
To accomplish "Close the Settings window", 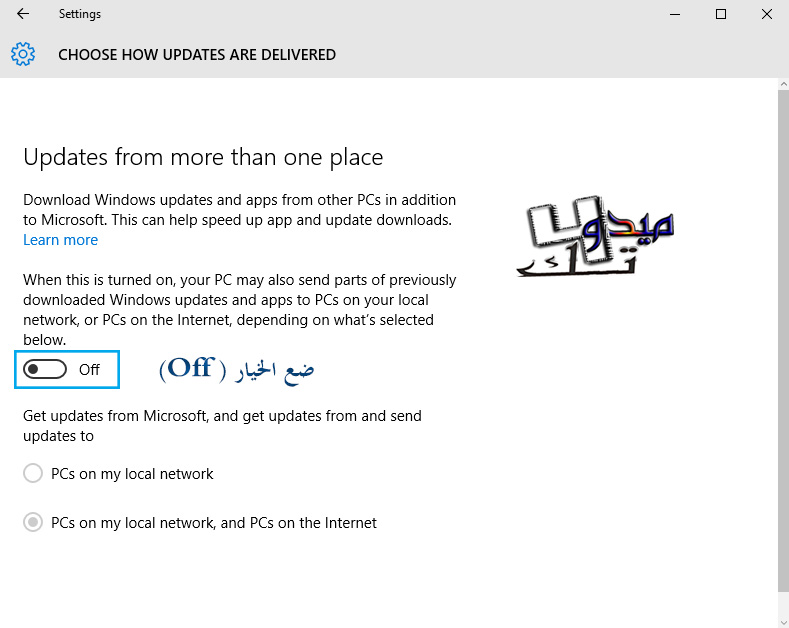I will (766, 14).
